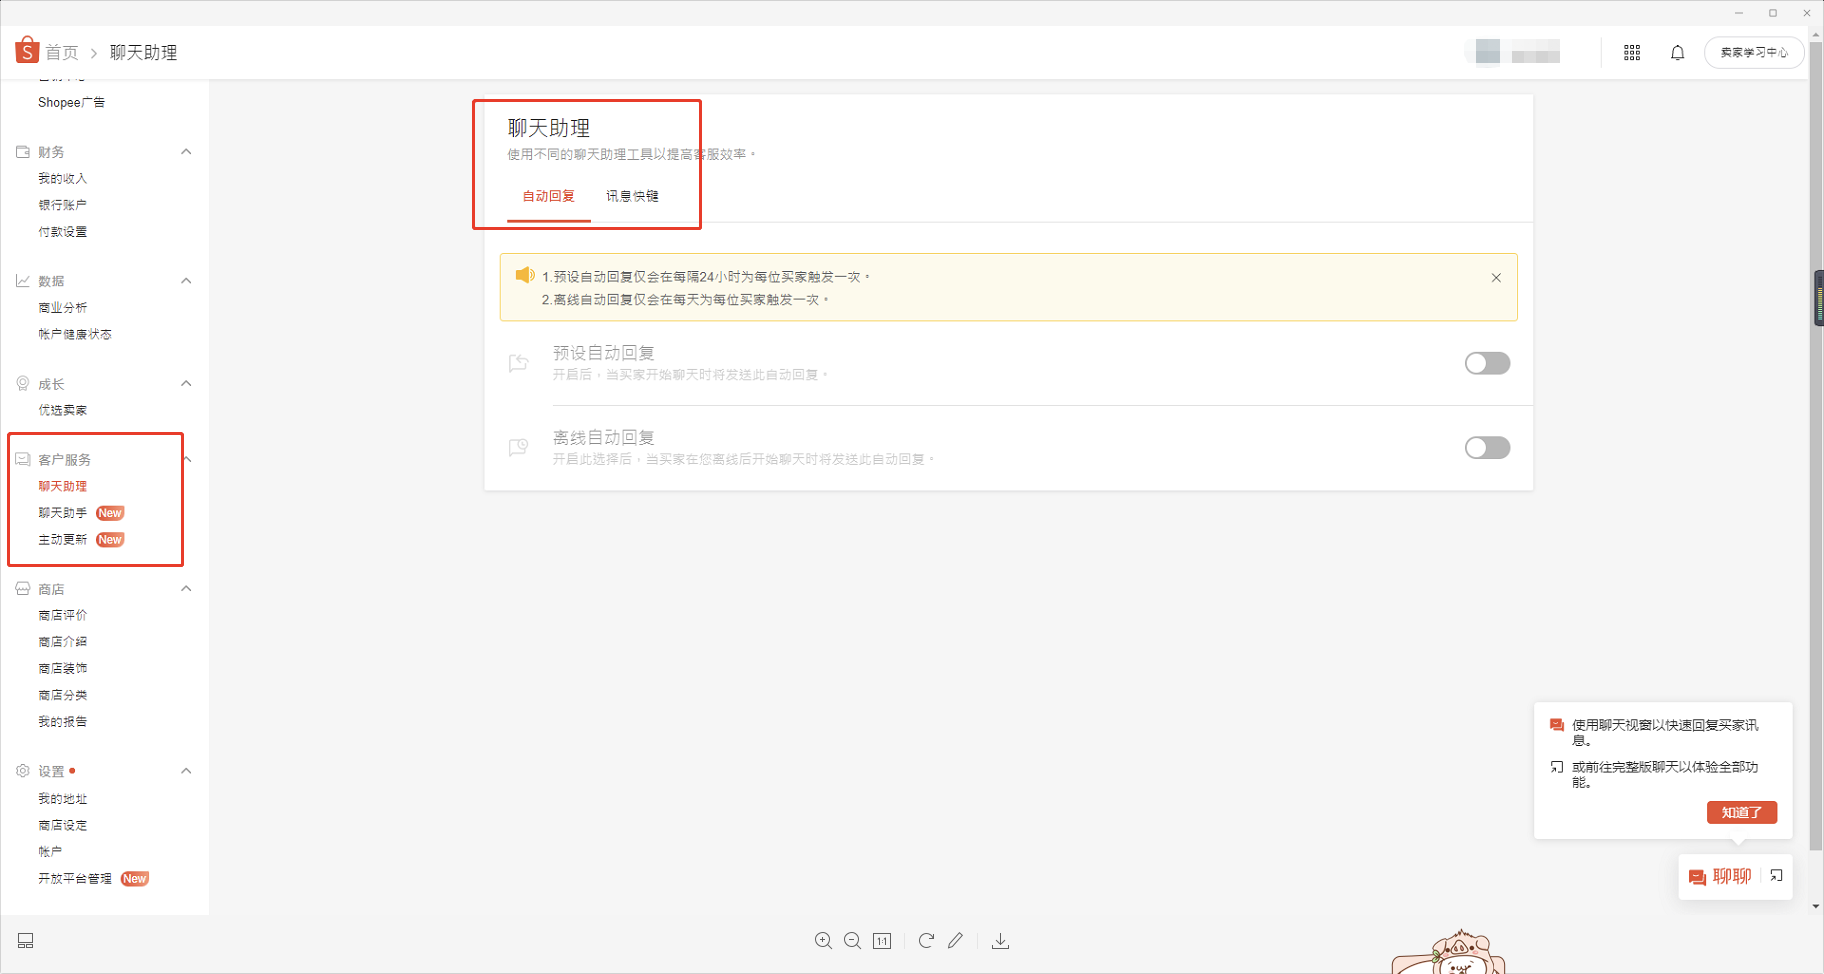This screenshot has height=974, width=1824.
Task: Open the apps grid icon
Action: click(x=1632, y=53)
